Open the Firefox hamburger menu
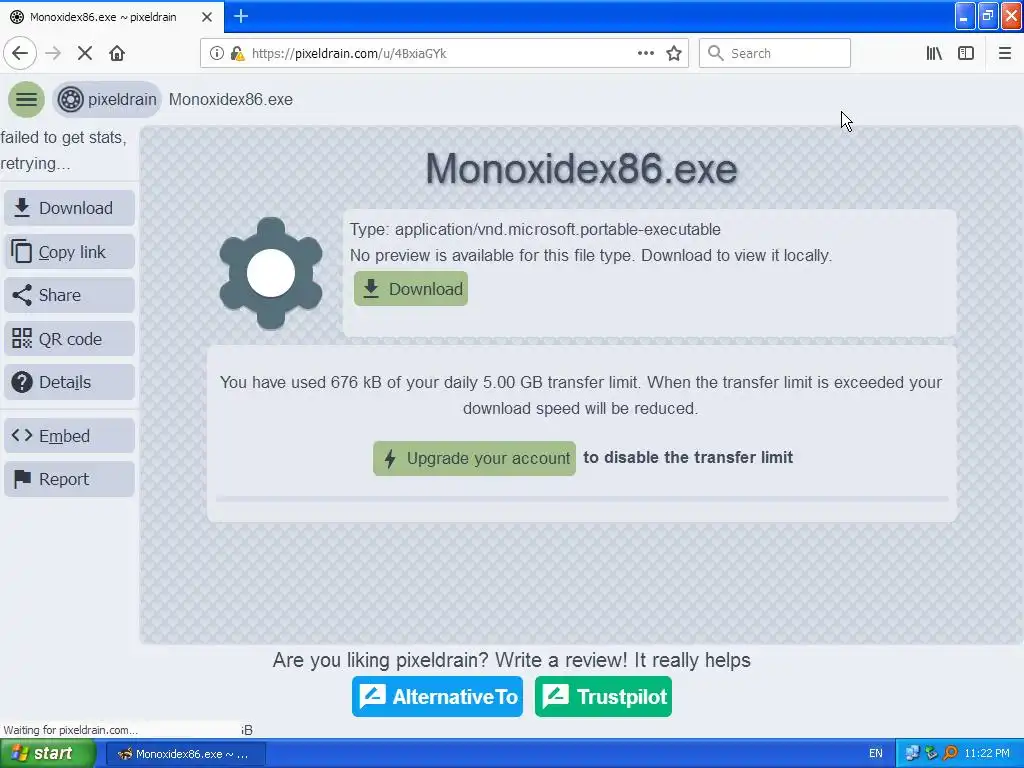The width and height of the screenshot is (1024, 768). [1004, 54]
